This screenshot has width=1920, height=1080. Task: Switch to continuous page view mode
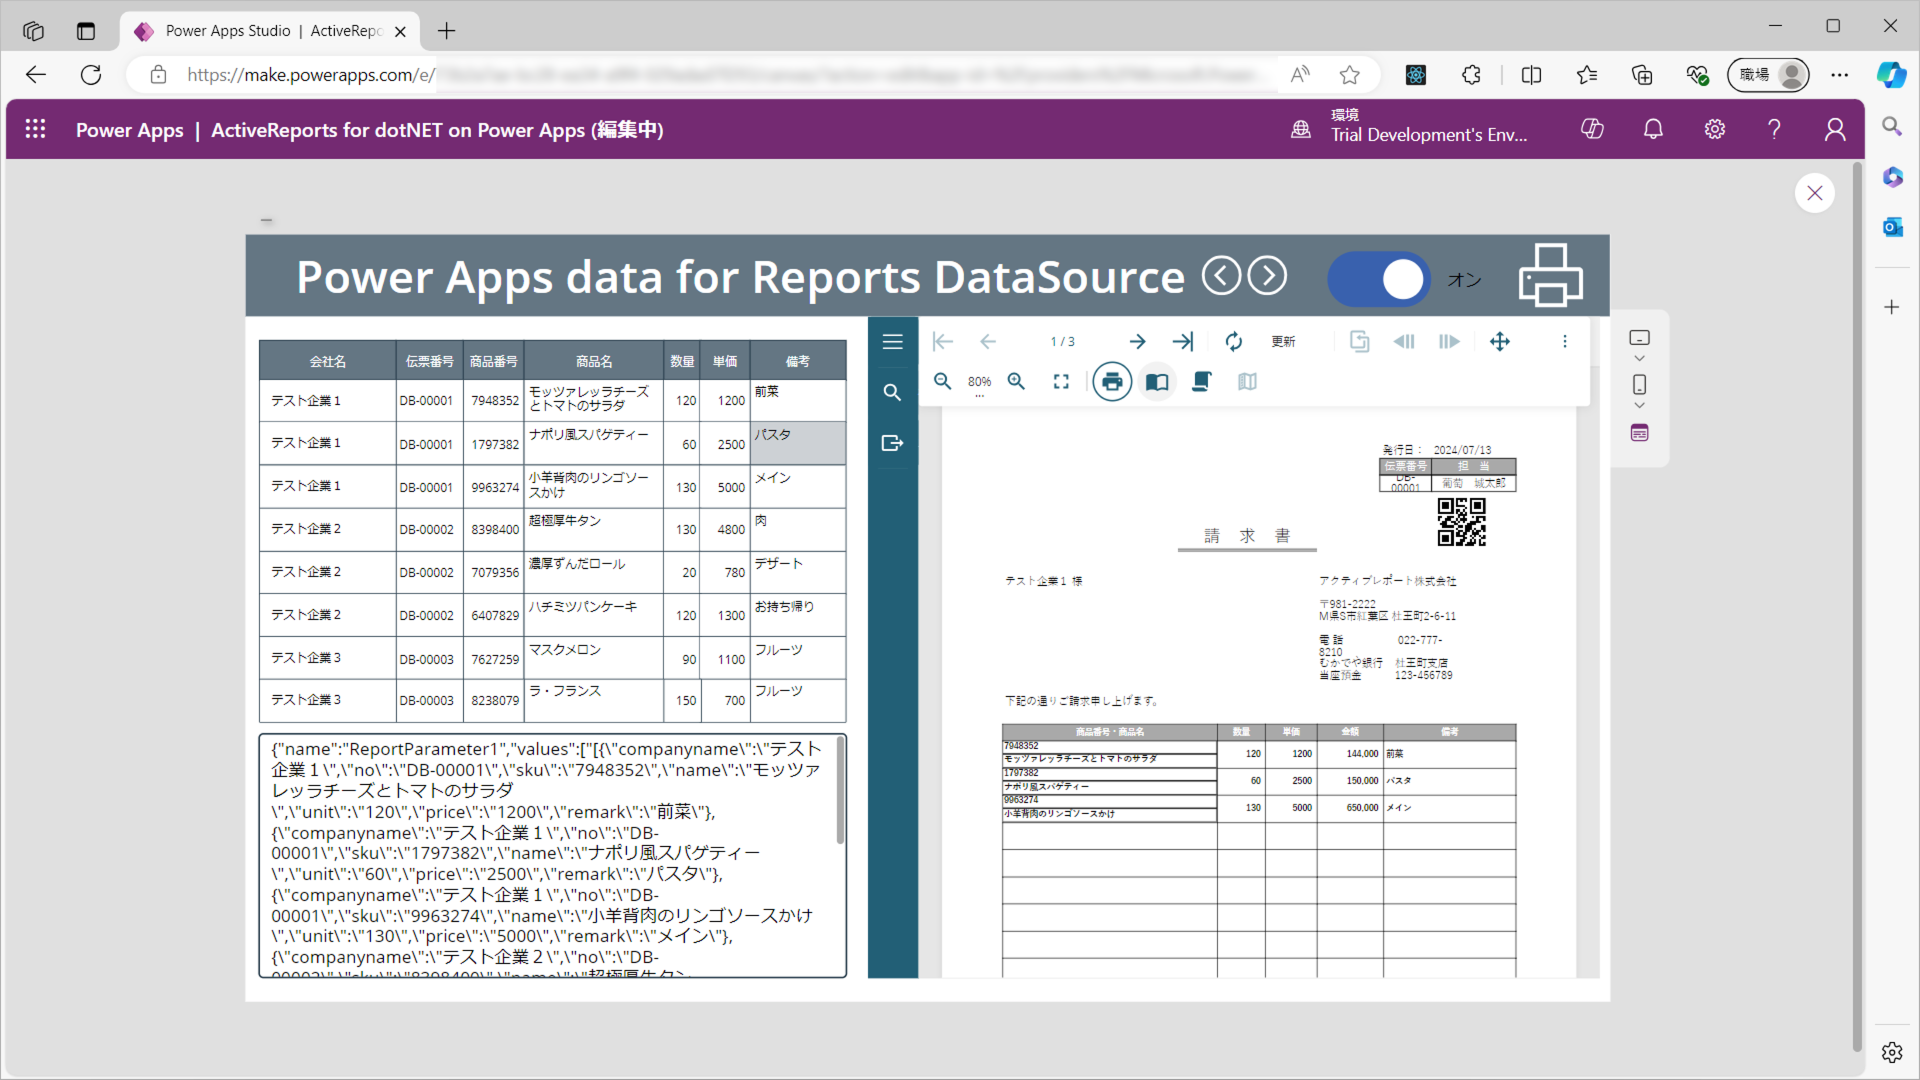(1202, 381)
